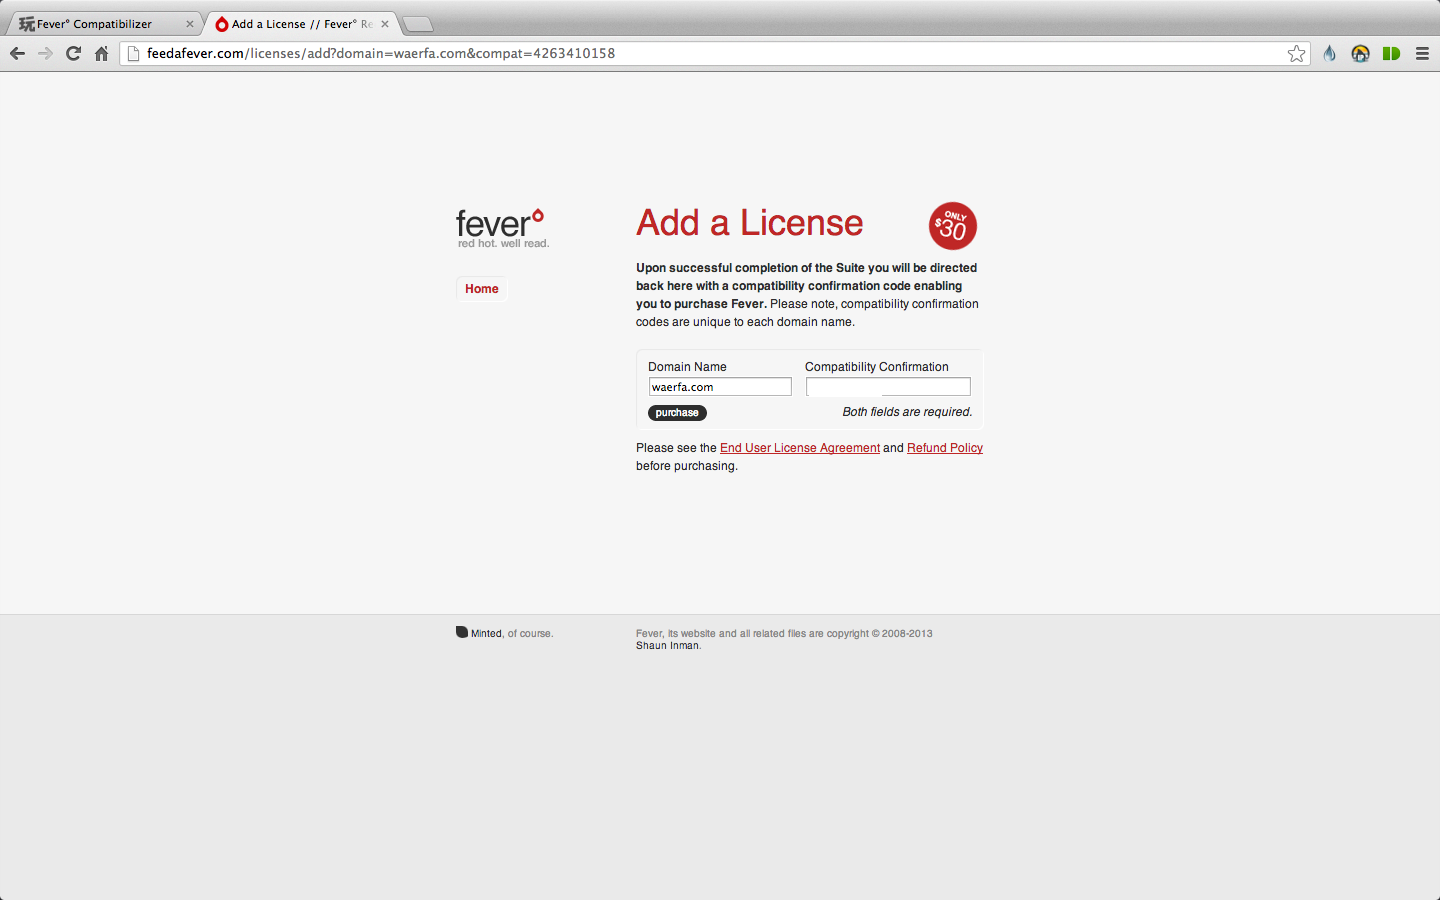
Task: Click the Minted leaf icon in footer
Action: [x=462, y=632]
